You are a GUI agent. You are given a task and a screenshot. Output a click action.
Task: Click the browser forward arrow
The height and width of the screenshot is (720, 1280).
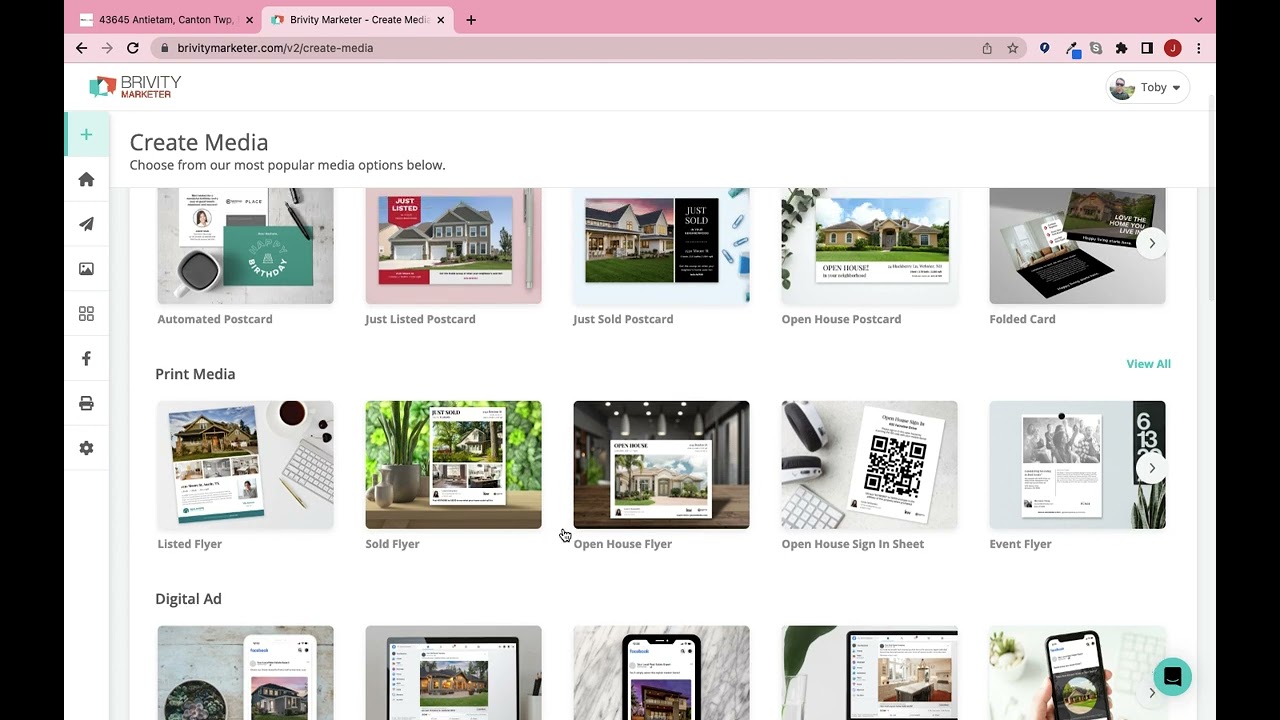107,48
